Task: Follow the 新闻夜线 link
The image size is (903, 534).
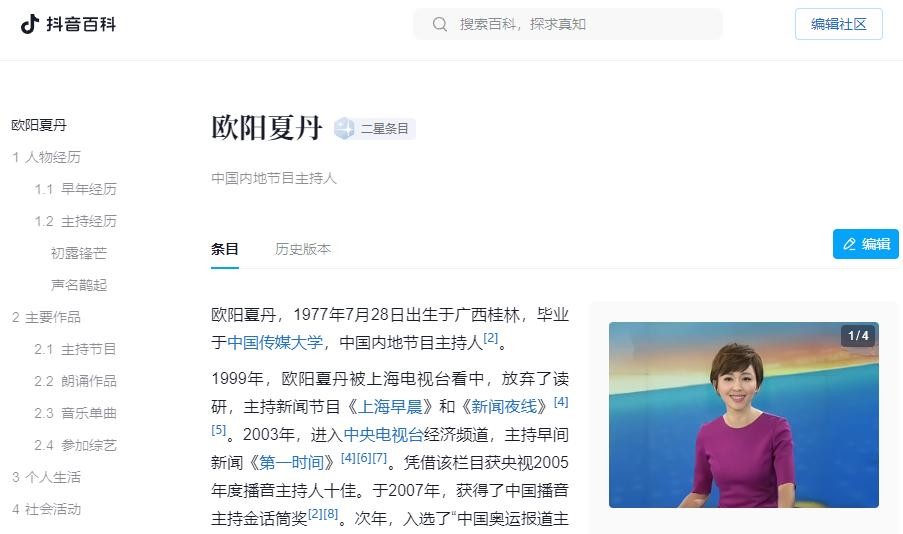Action: tap(504, 407)
